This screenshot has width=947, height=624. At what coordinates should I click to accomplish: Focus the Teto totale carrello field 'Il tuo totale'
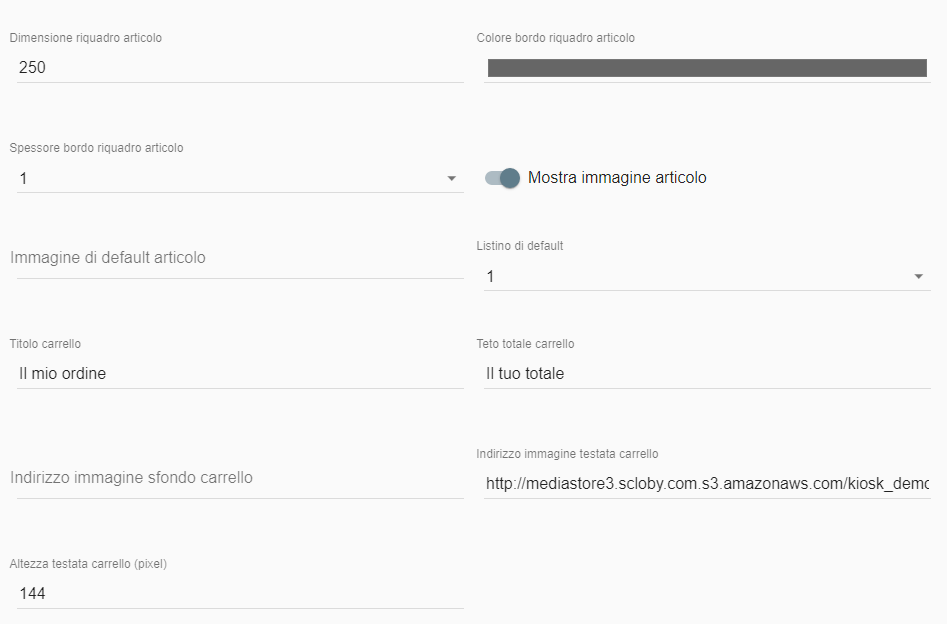[x=707, y=373]
